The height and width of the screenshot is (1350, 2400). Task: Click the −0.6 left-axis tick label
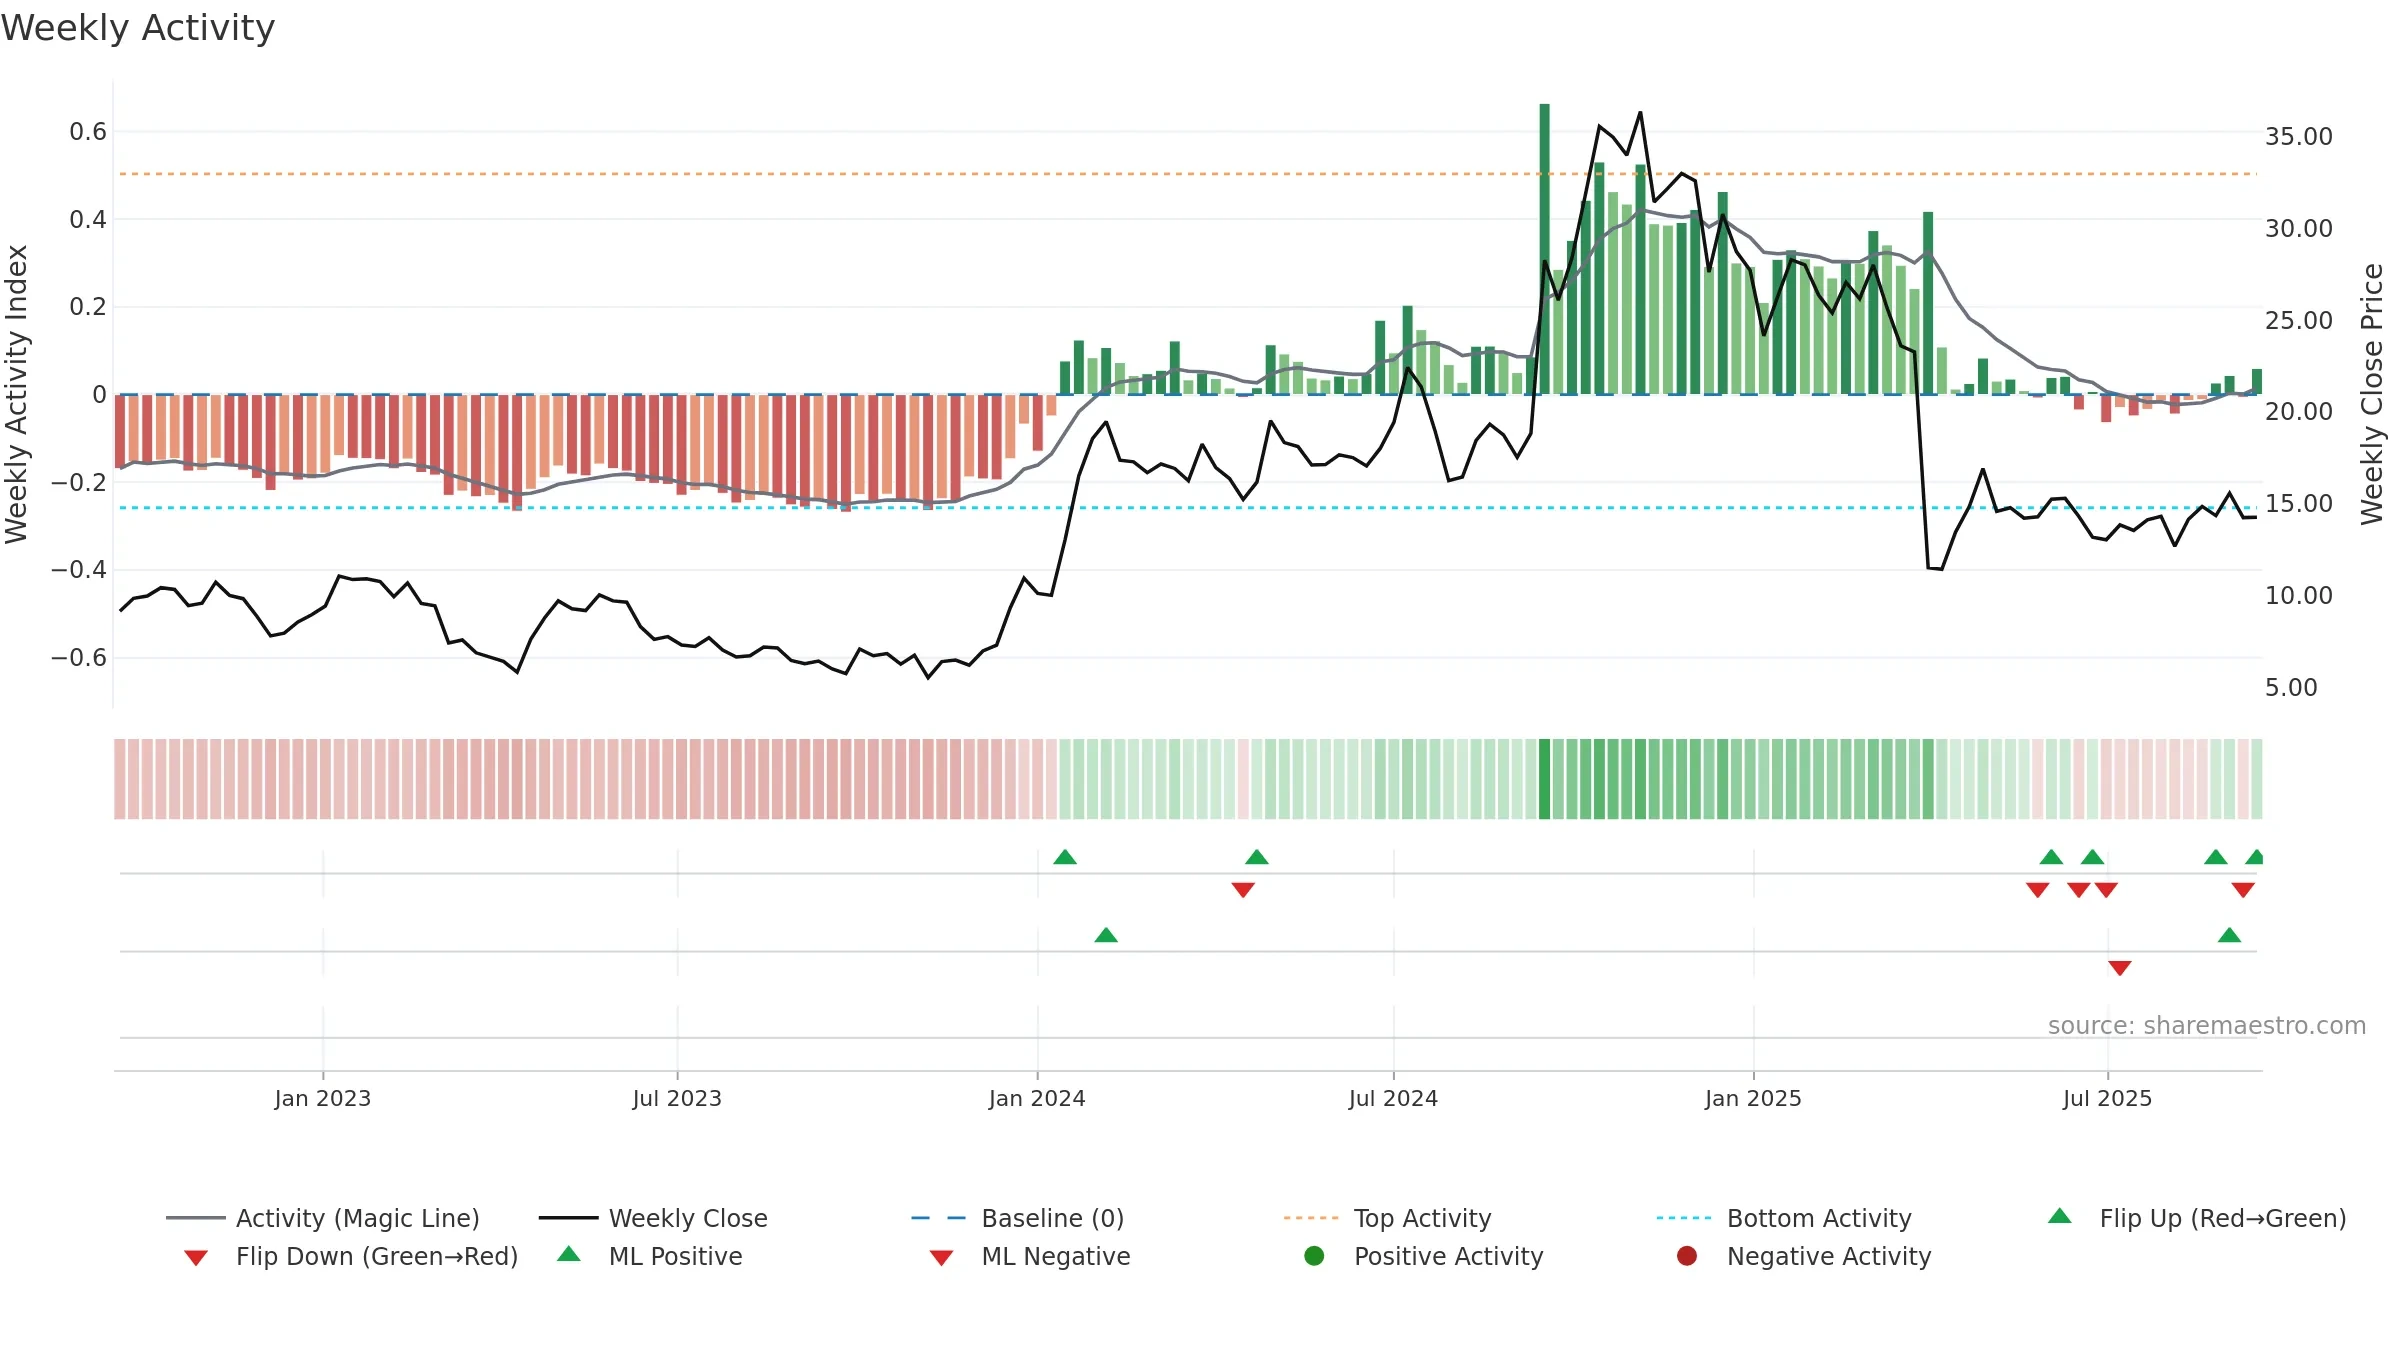[79, 657]
